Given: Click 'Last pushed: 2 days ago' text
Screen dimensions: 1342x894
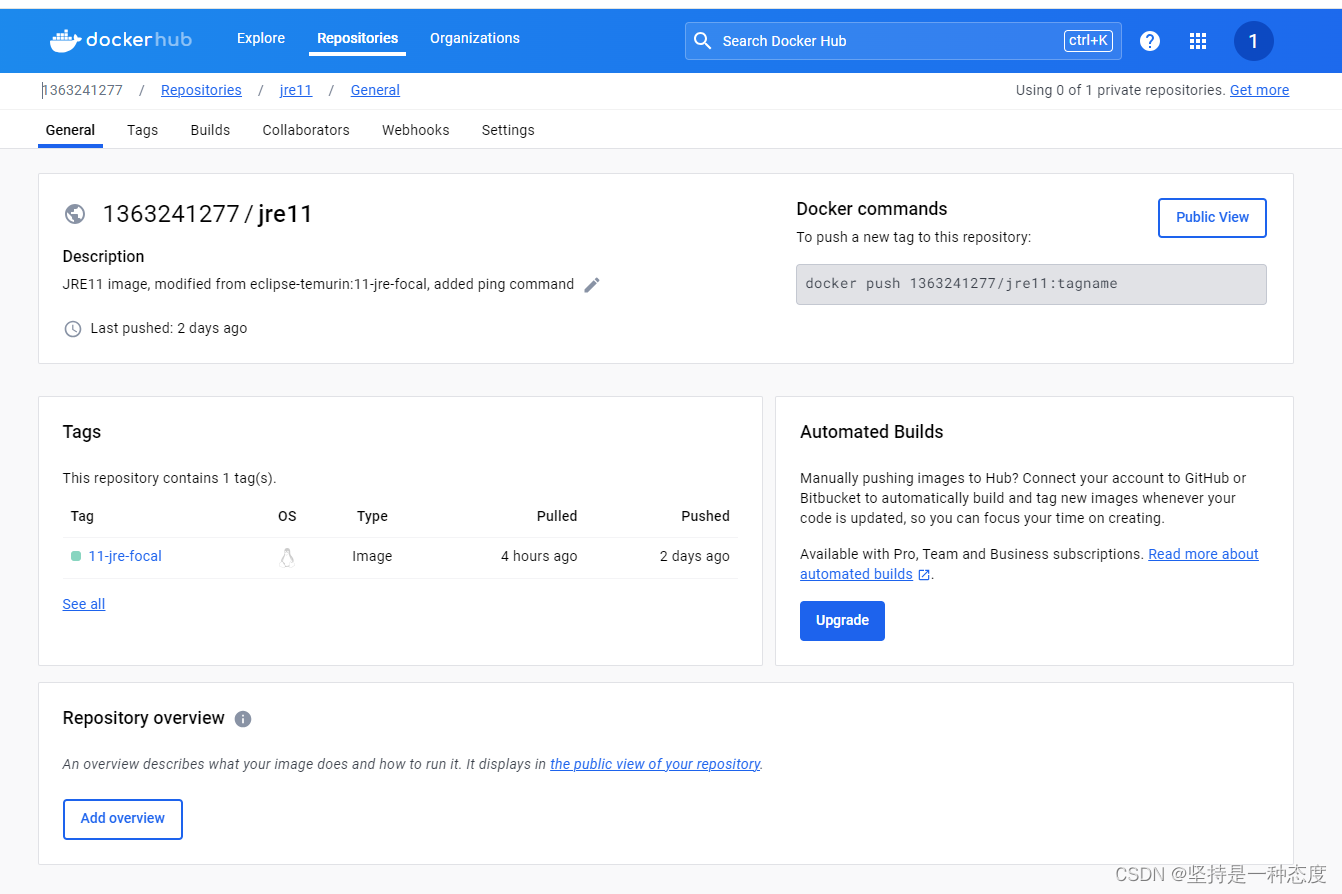Looking at the screenshot, I should click(x=169, y=328).
